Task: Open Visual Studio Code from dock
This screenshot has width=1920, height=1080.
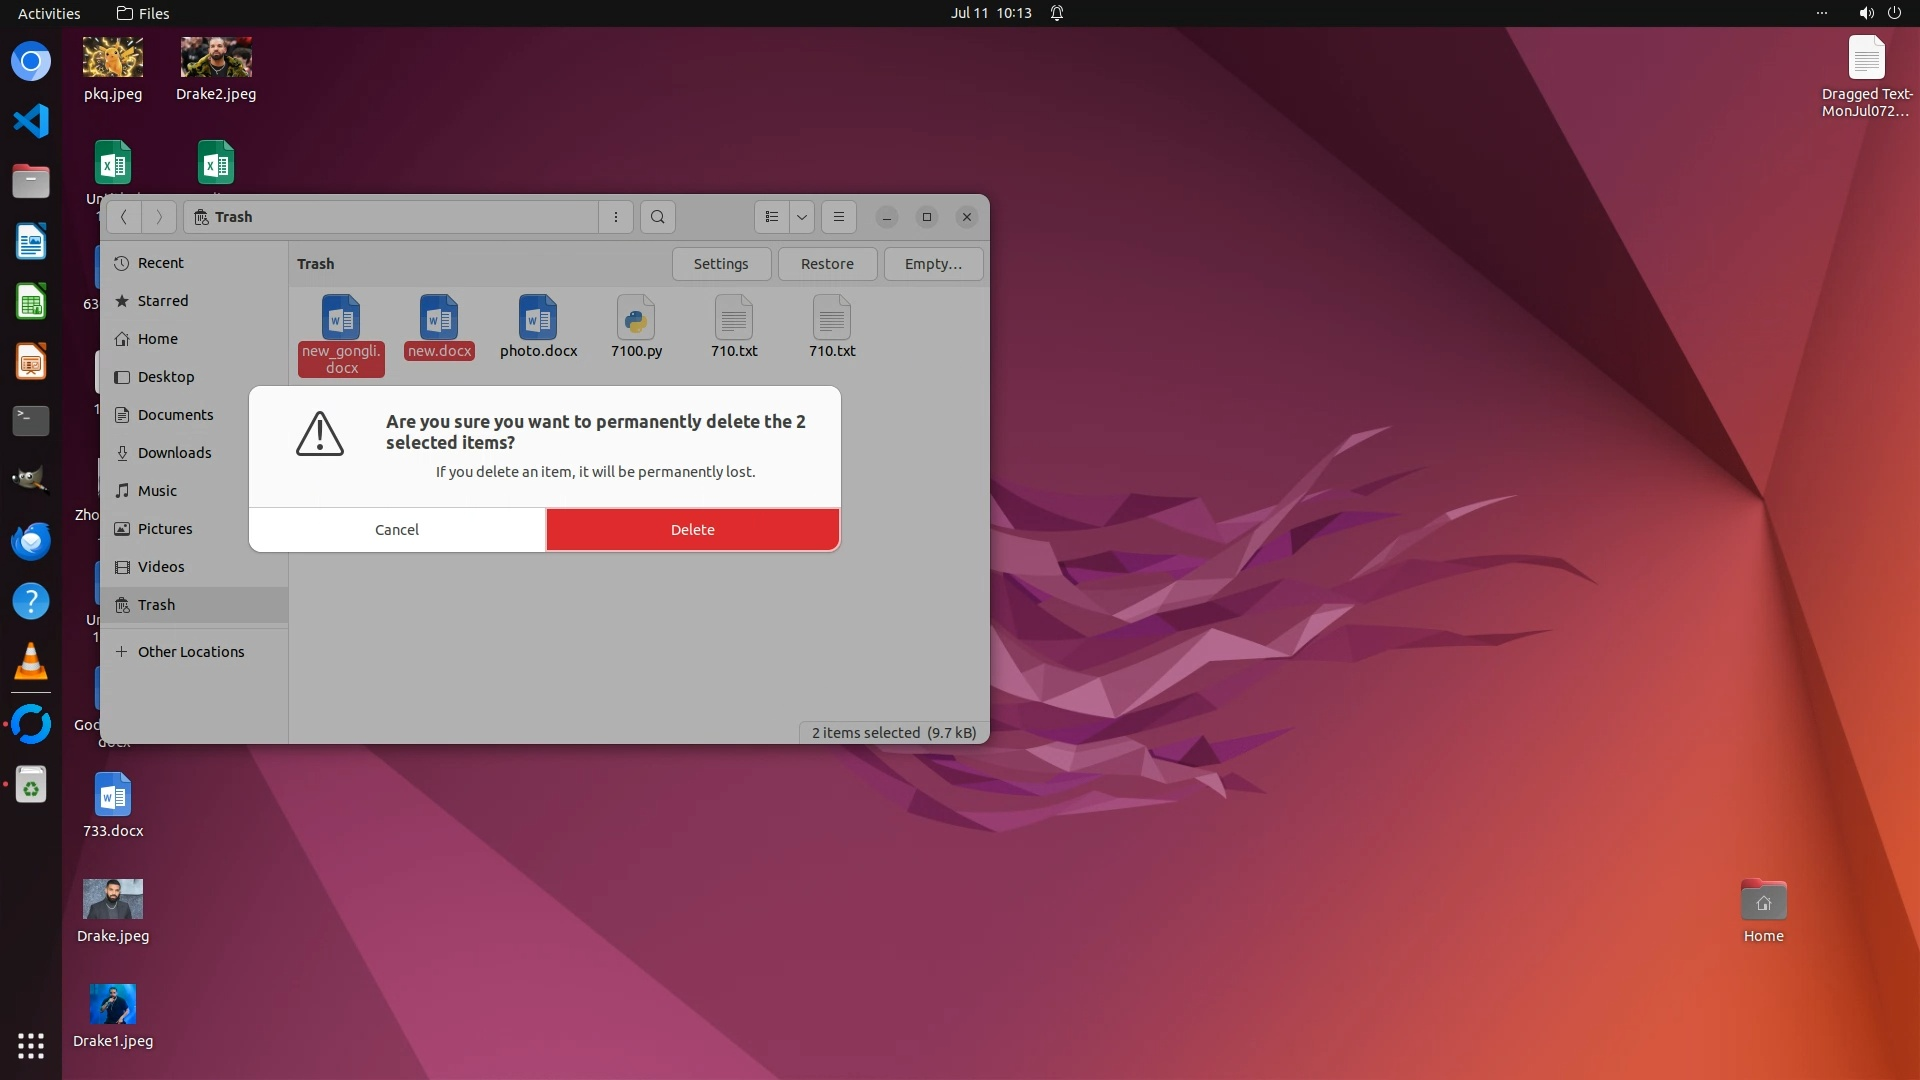Action: (x=31, y=121)
